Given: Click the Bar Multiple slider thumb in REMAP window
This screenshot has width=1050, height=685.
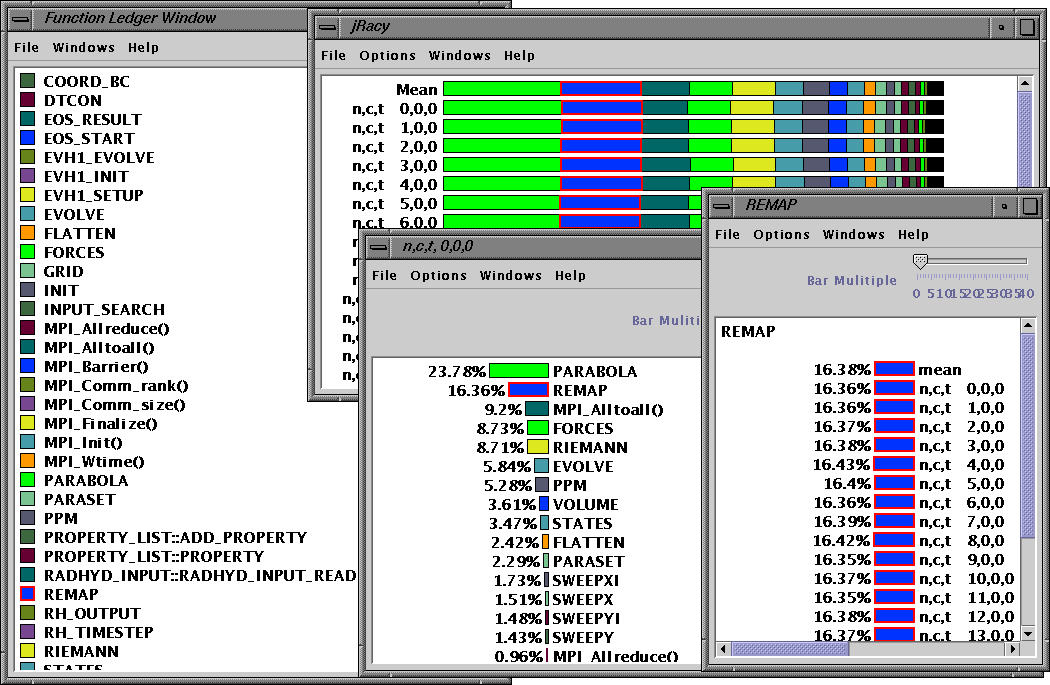Looking at the screenshot, I should 921,260.
